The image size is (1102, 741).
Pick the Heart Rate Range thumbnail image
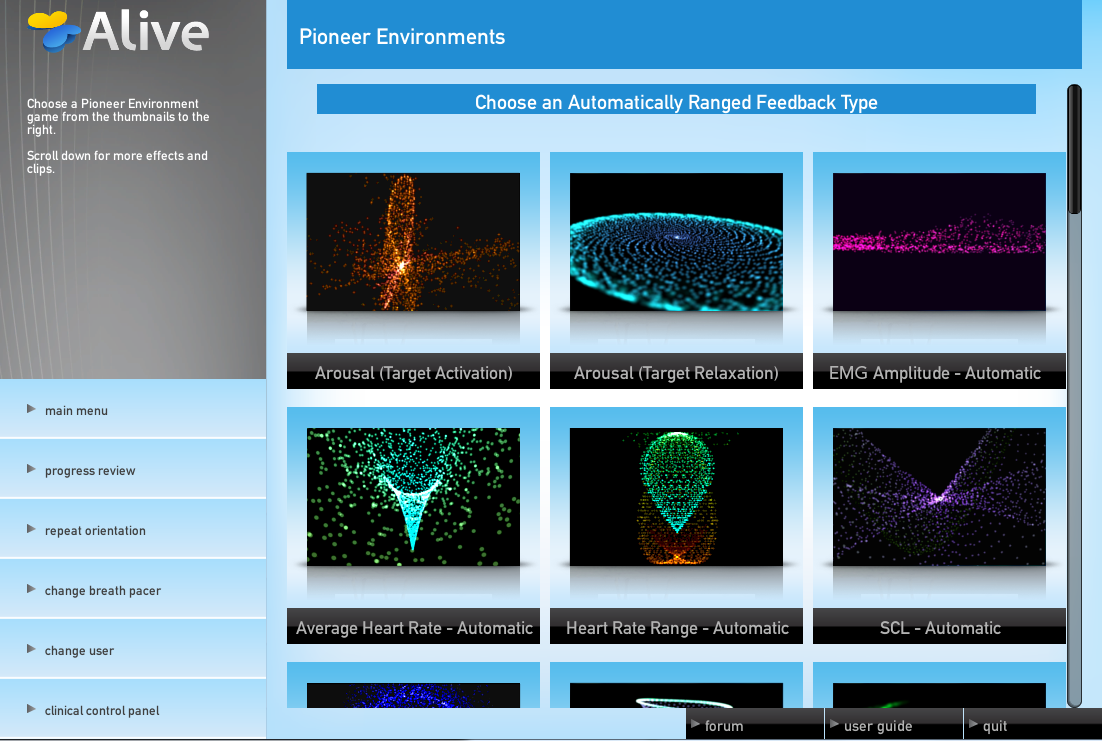coord(676,497)
